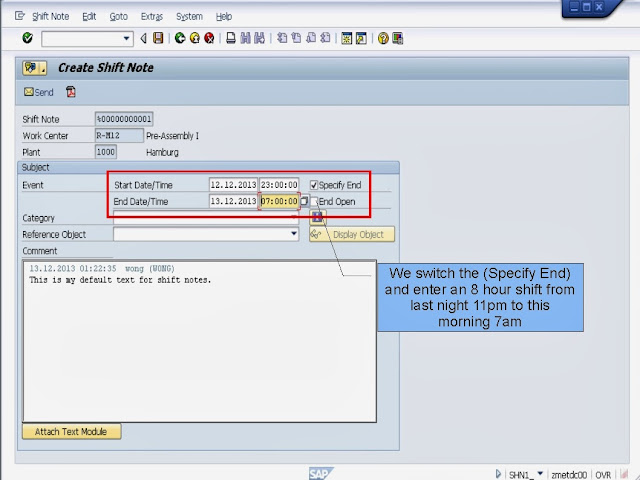Screen dimensions: 640x480
Task: Open the Reference Object dropdown
Action: pos(293,234)
